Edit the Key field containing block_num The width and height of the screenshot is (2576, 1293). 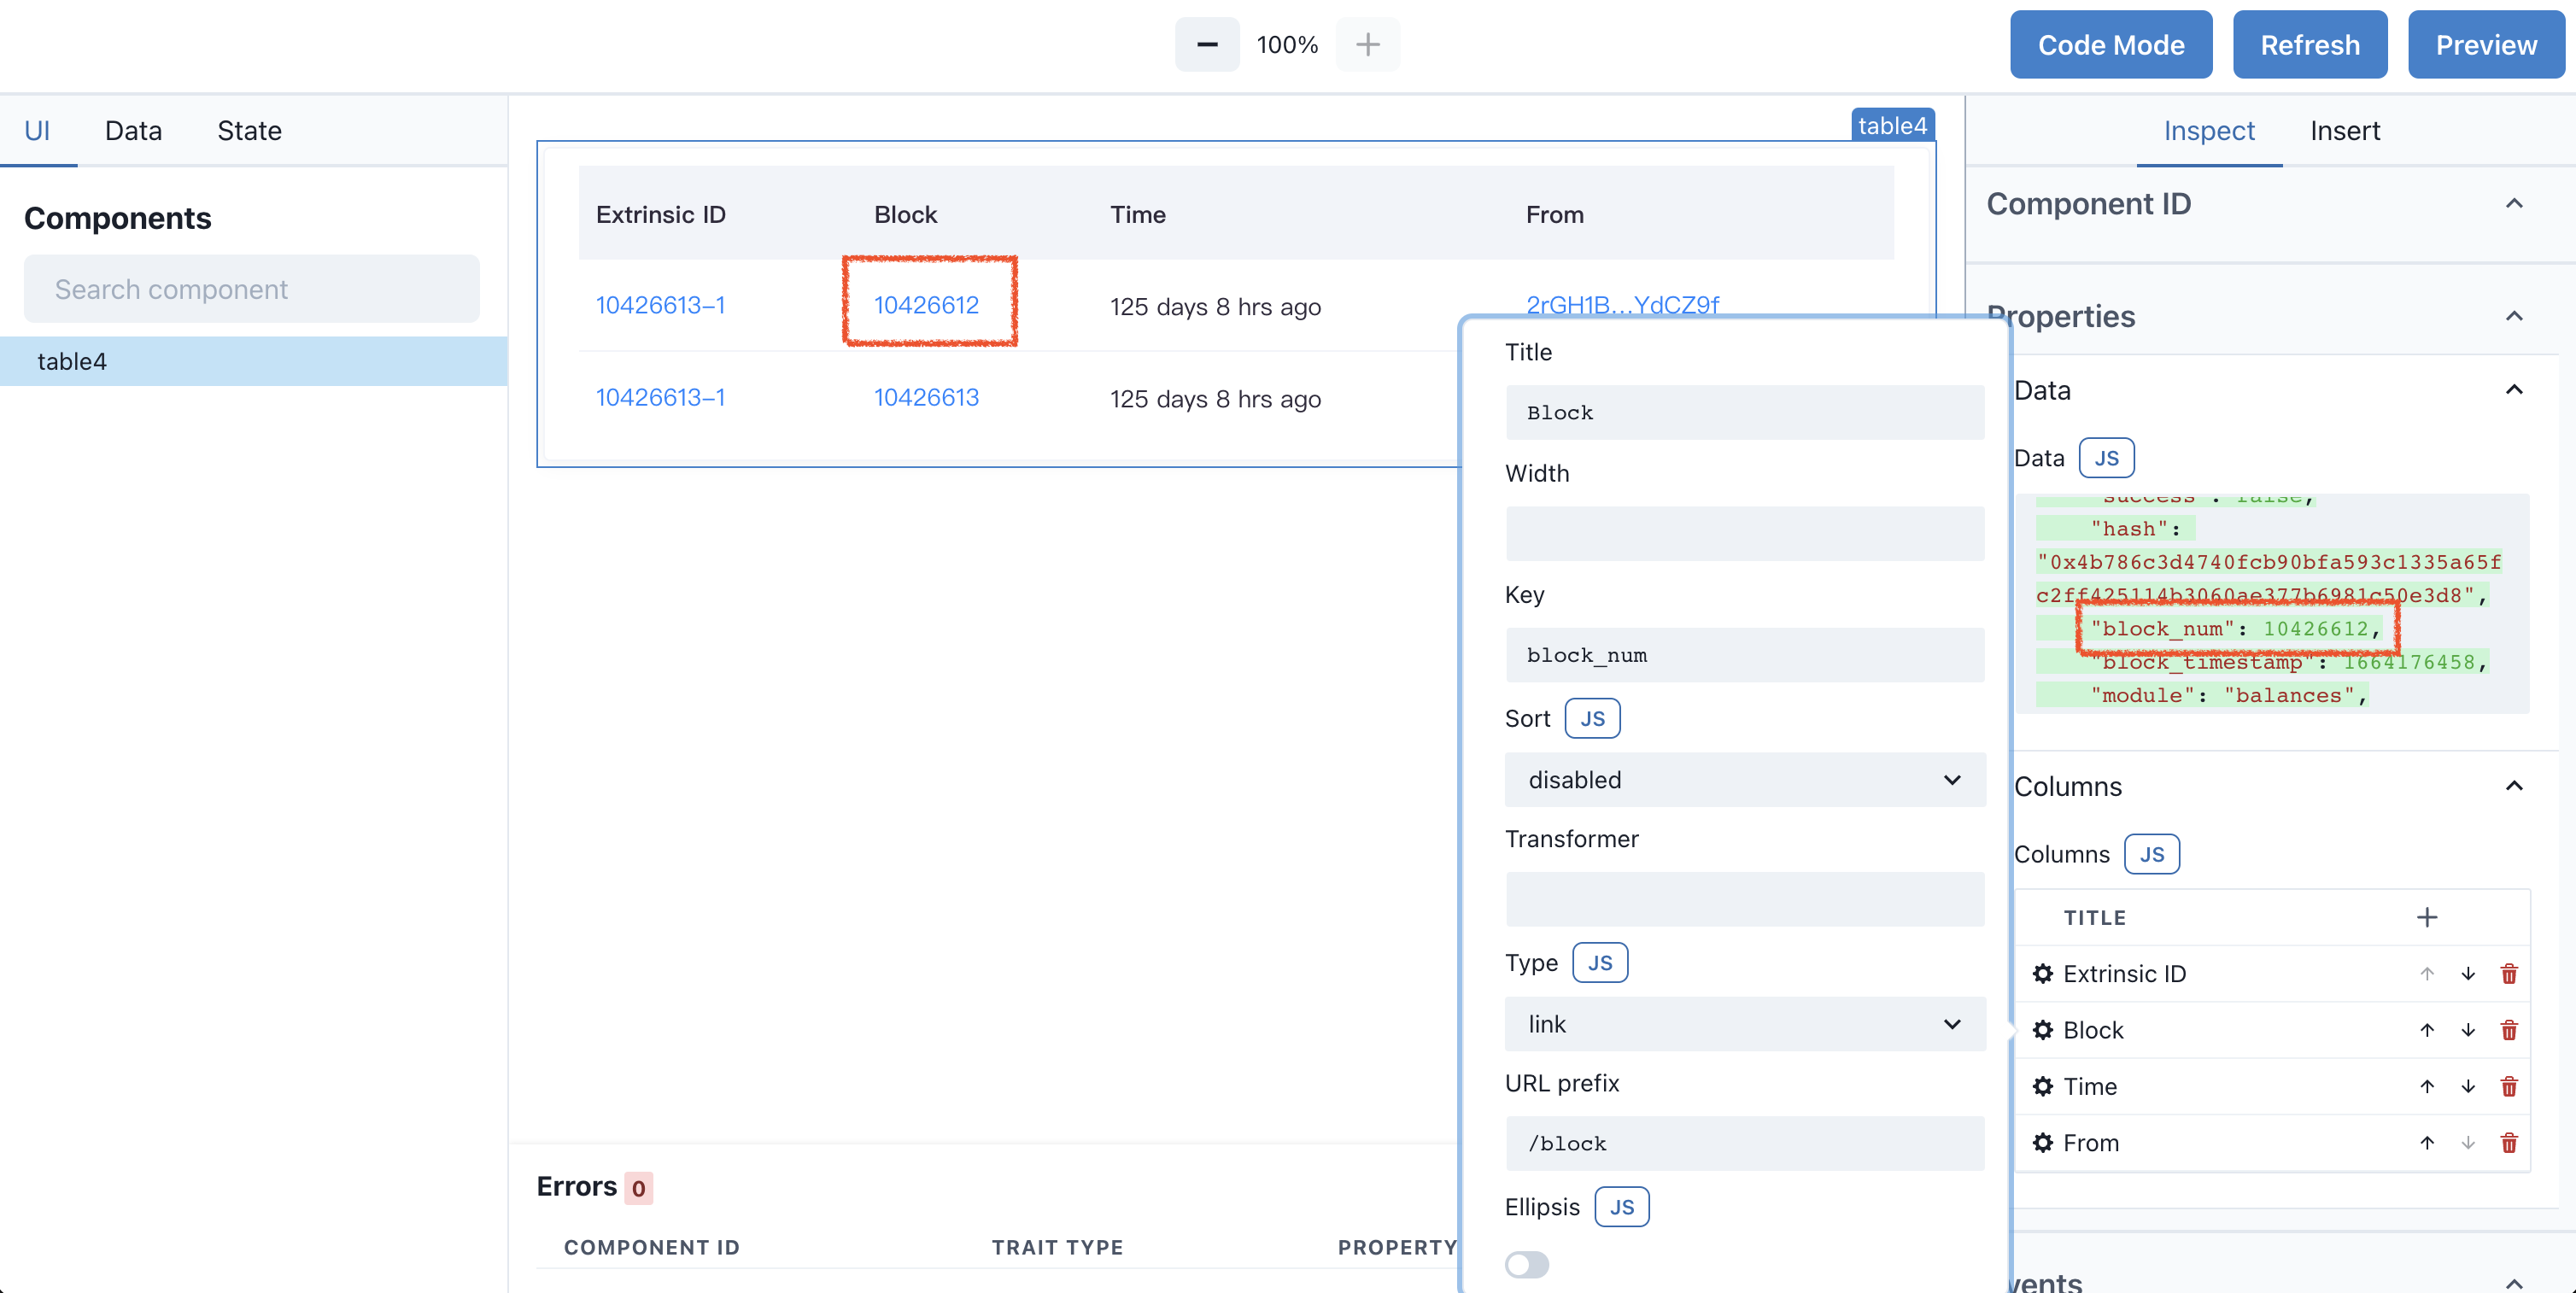[x=1744, y=656]
